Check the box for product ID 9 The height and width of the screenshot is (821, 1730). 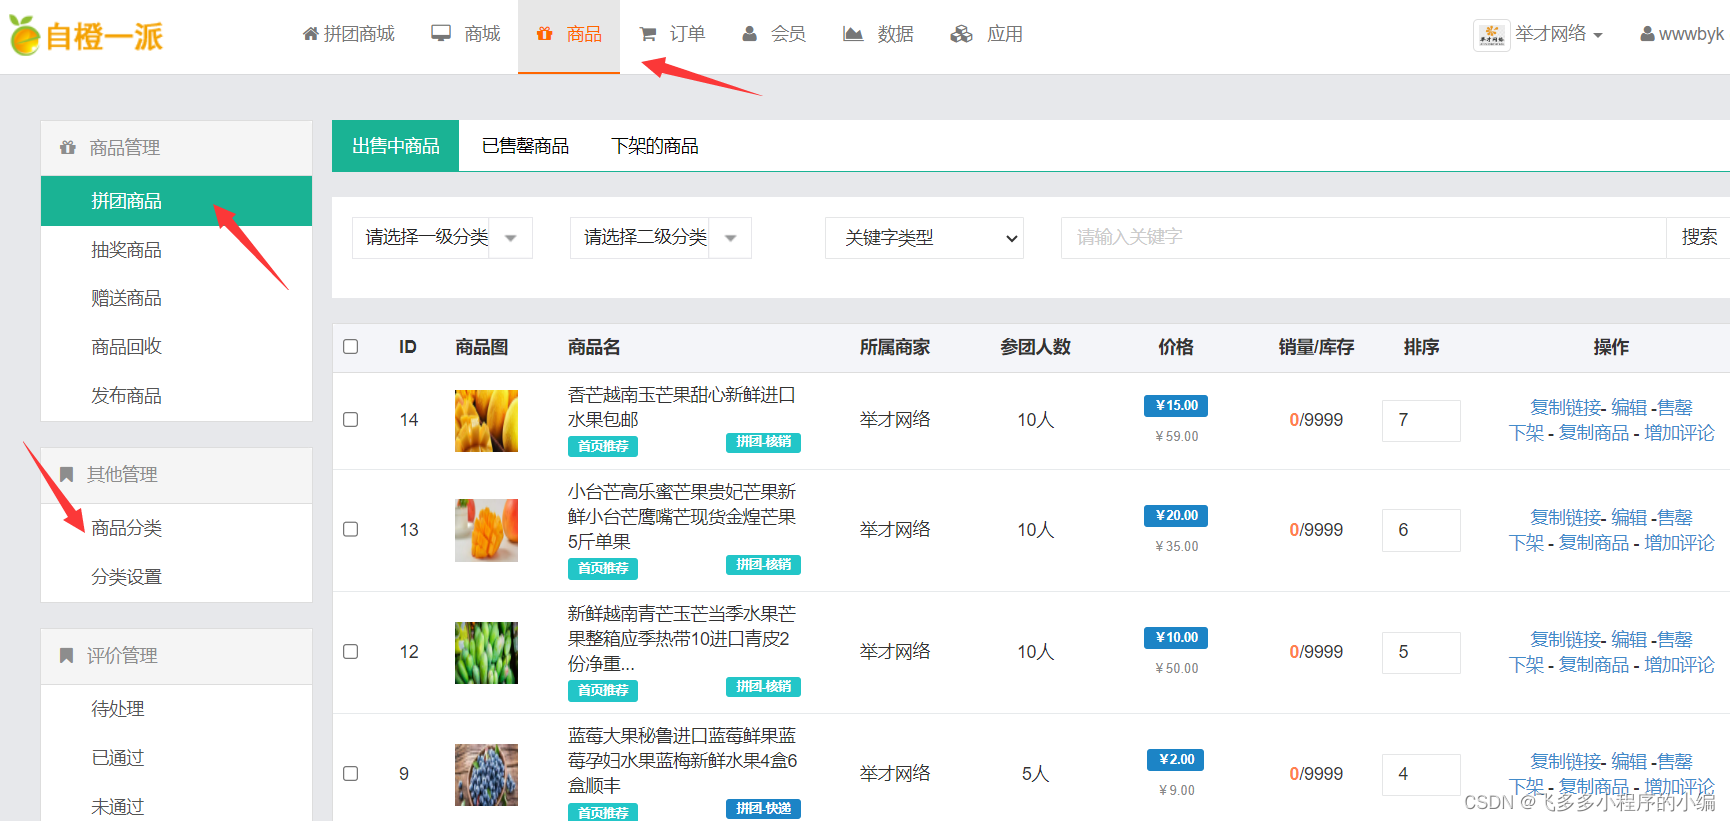351,773
